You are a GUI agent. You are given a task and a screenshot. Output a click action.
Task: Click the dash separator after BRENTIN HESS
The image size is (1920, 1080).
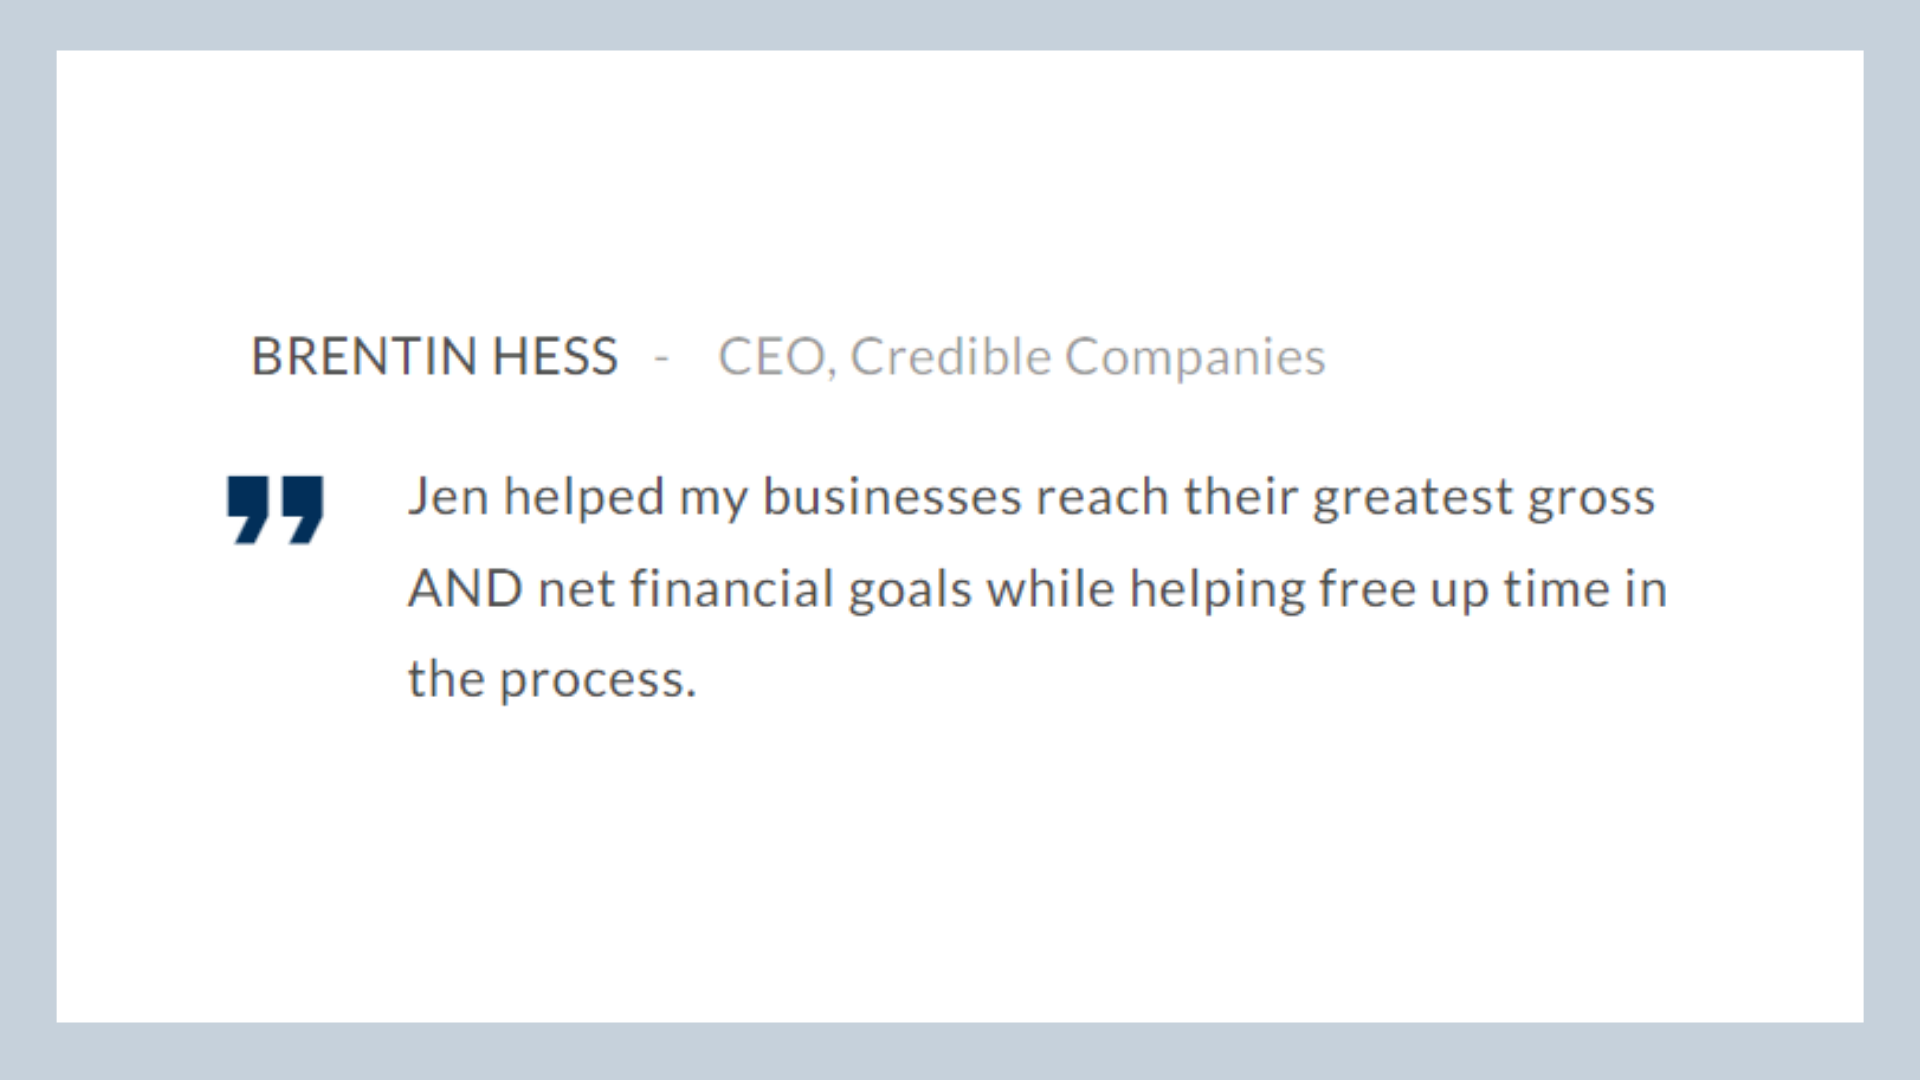coord(661,358)
